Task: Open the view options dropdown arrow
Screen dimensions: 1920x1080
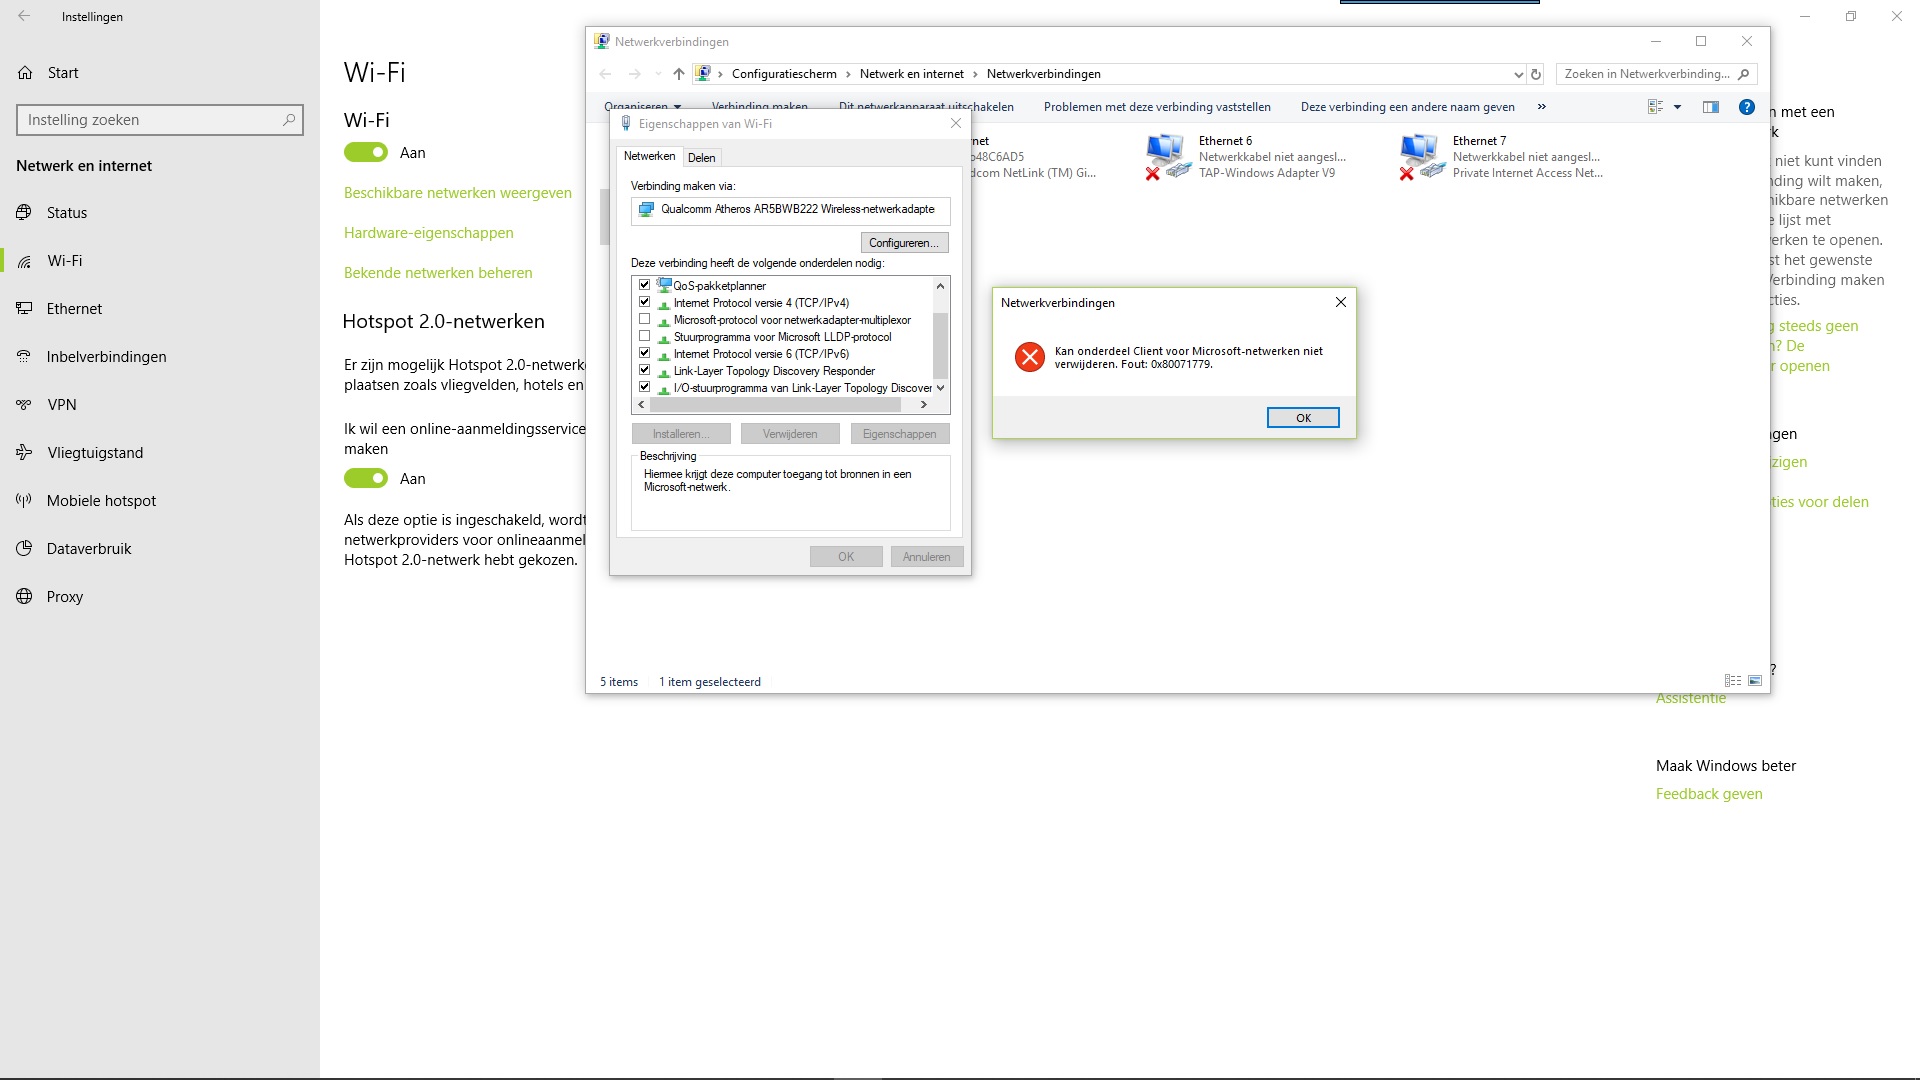Action: tap(1677, 107)
